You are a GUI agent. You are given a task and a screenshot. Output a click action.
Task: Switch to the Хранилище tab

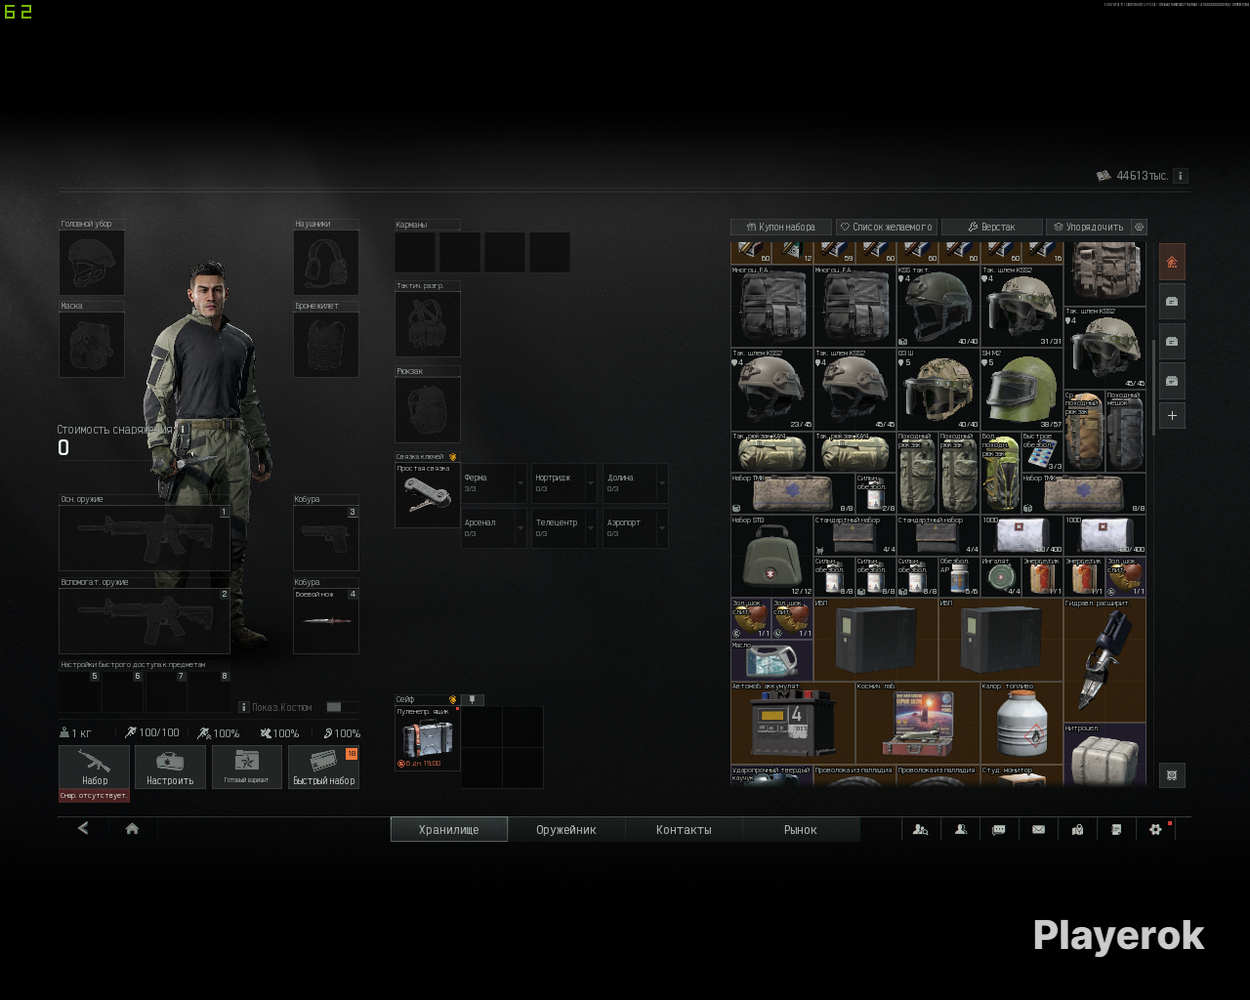pyautogui.click(x=449, y=829)
